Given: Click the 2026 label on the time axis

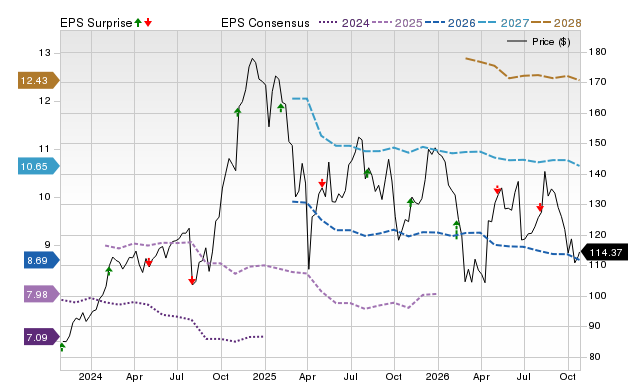Looking at the screenshot, I should (438, 376).
